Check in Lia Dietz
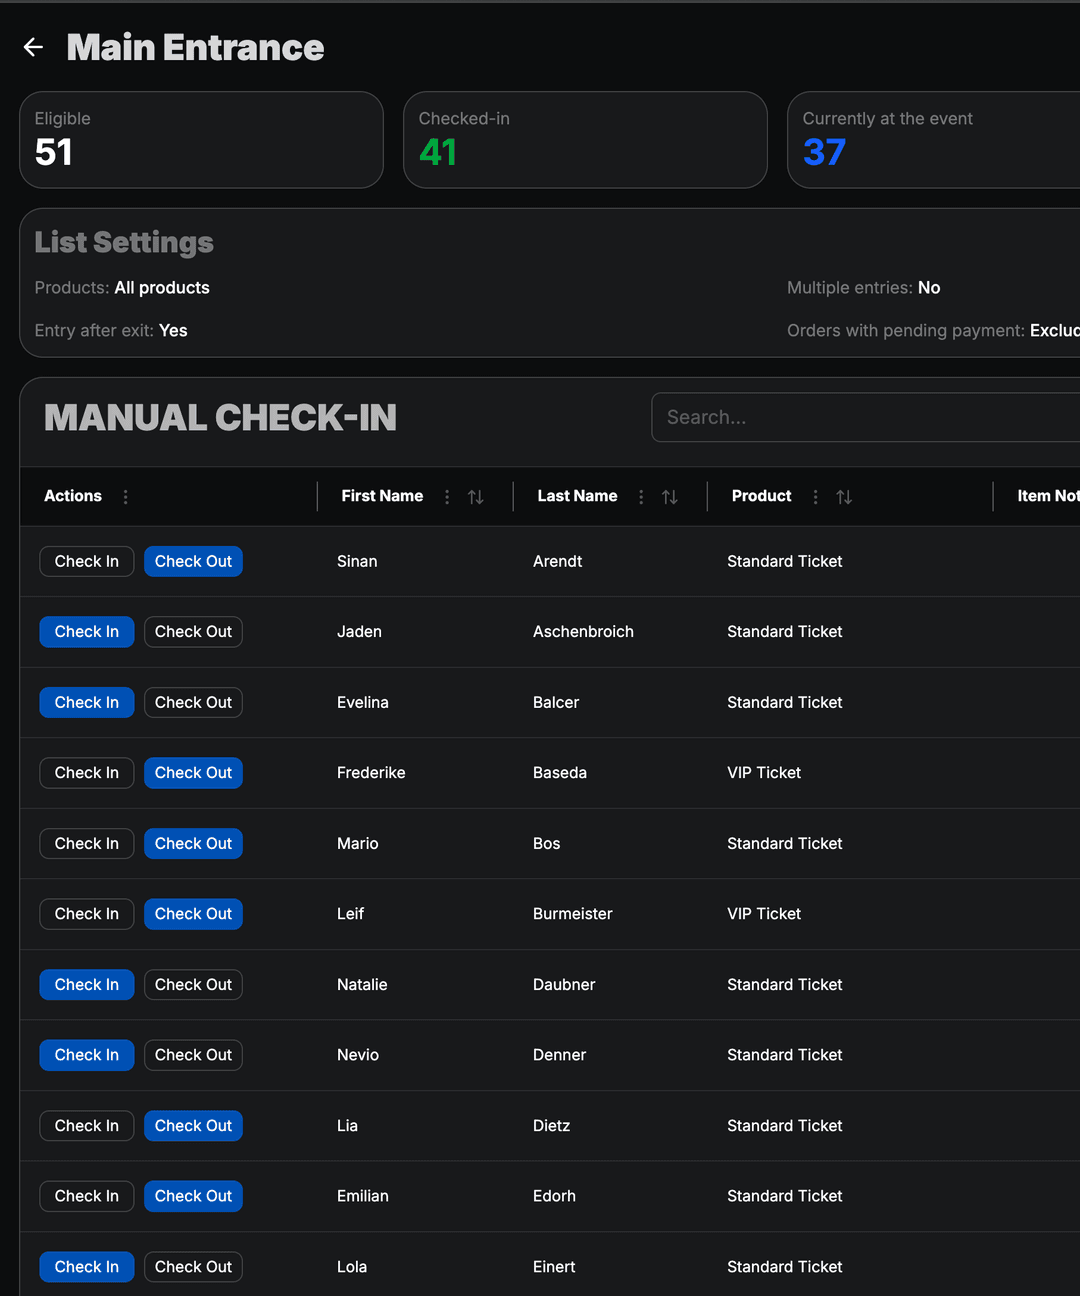This screenshot has width=1080, height=1296. pos(87,1126)
